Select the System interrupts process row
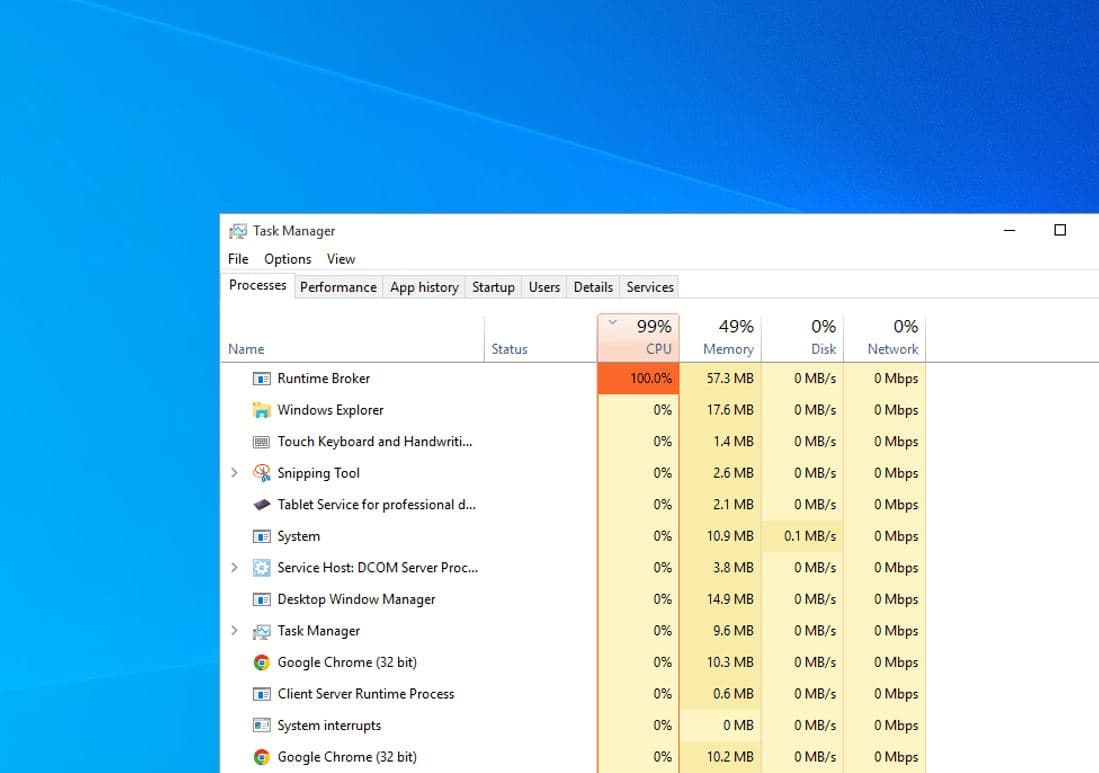The height and width of the screenshot is (773, 1099). 330,725
